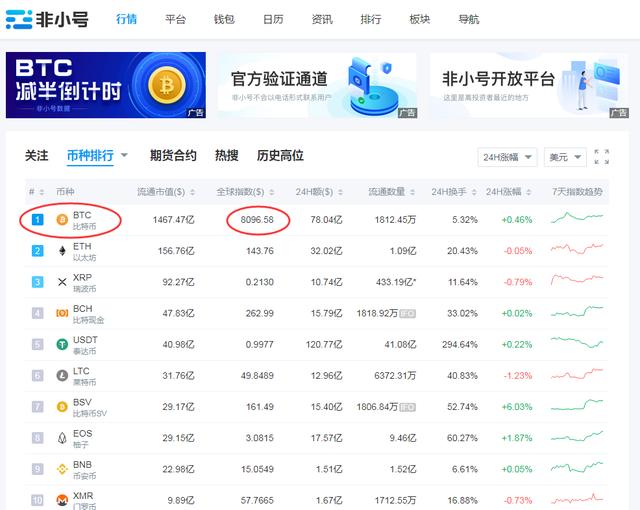
Task: Open the BNB 币安币 coin link
Action: click(84, 470)
